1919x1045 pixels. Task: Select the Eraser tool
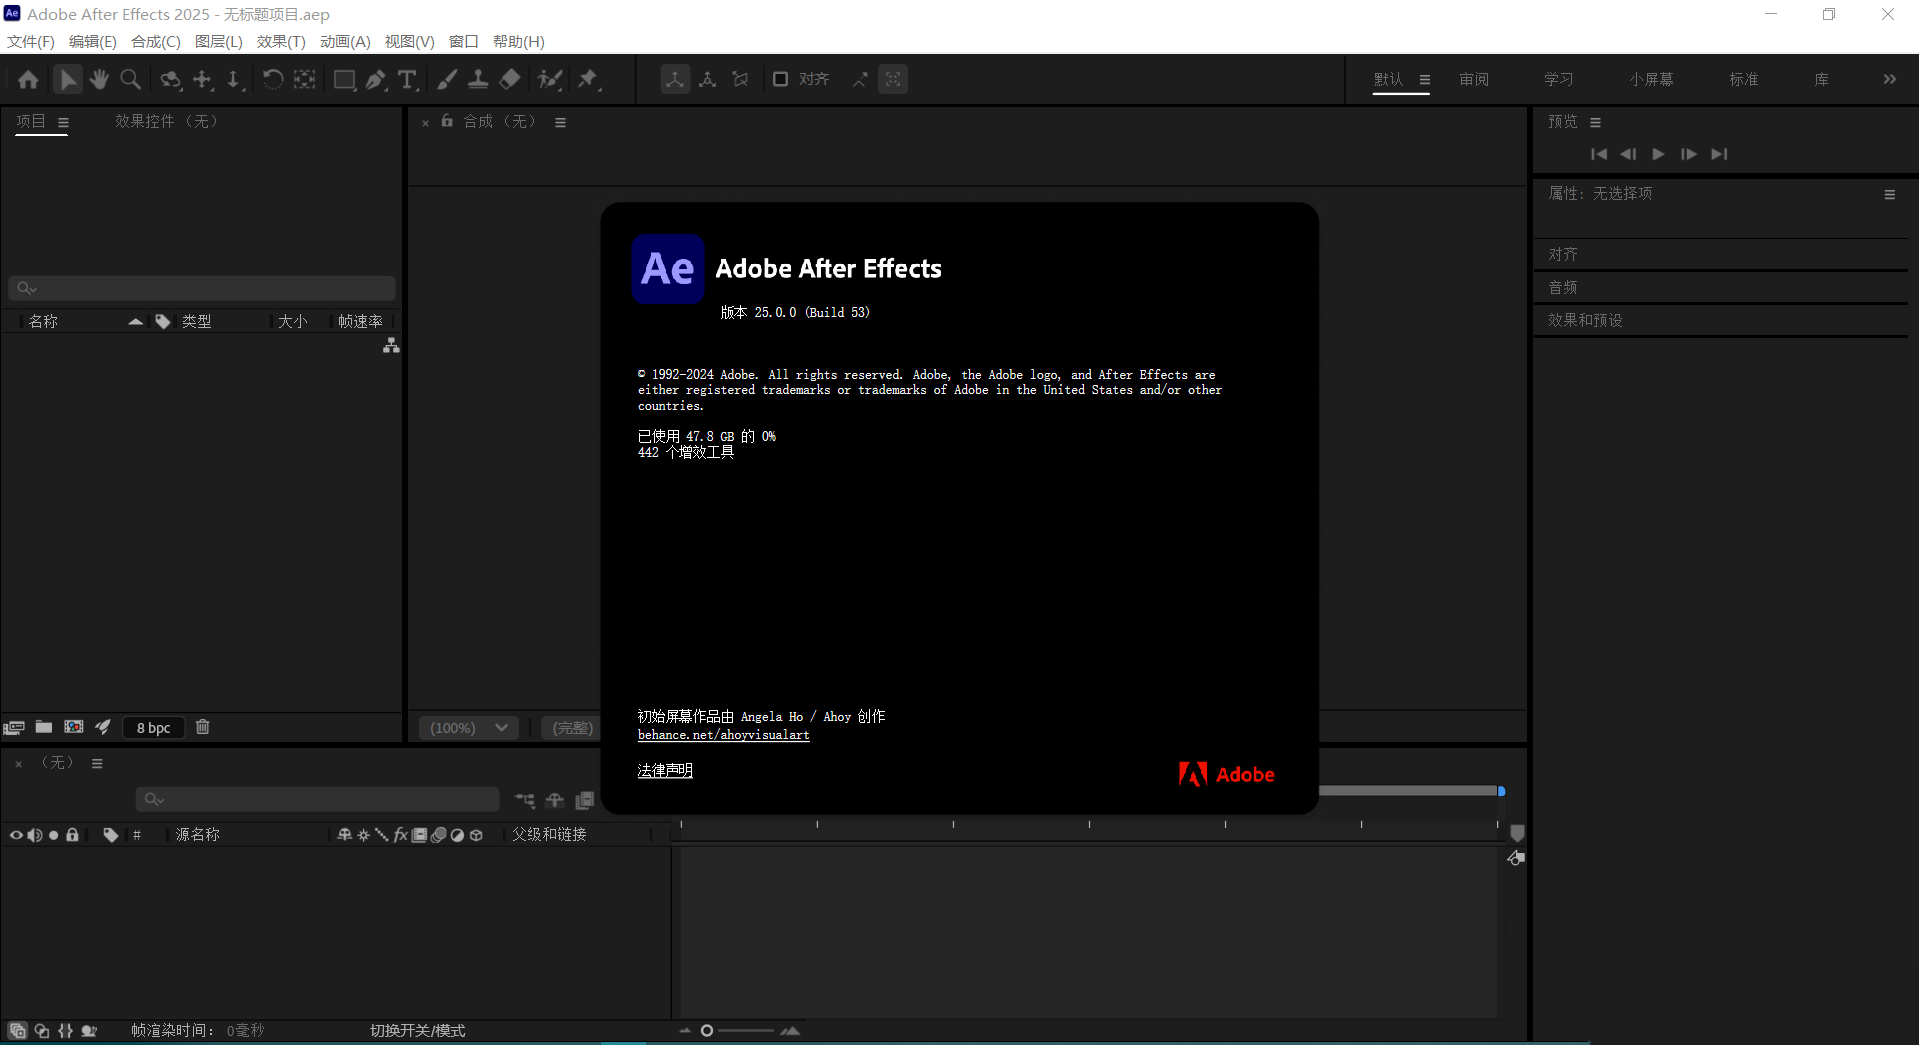(x=510, y=79)
